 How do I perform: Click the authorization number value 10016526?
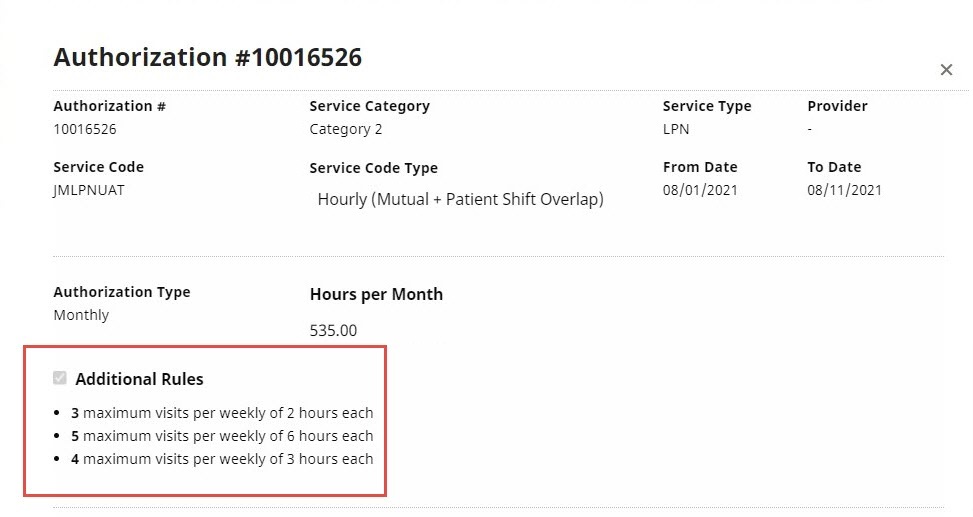[85, 129]
